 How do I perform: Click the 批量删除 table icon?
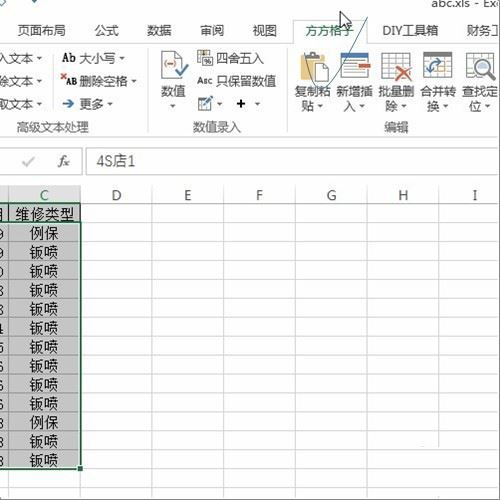(x=397, y=67)
